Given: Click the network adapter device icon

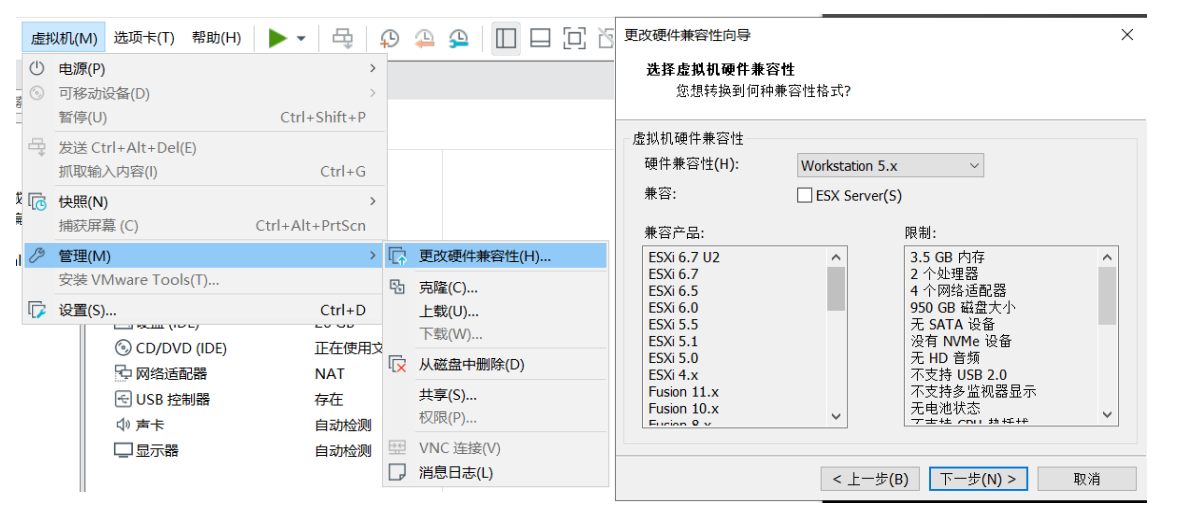Looking at the screenshot, I should click(123, 374).
